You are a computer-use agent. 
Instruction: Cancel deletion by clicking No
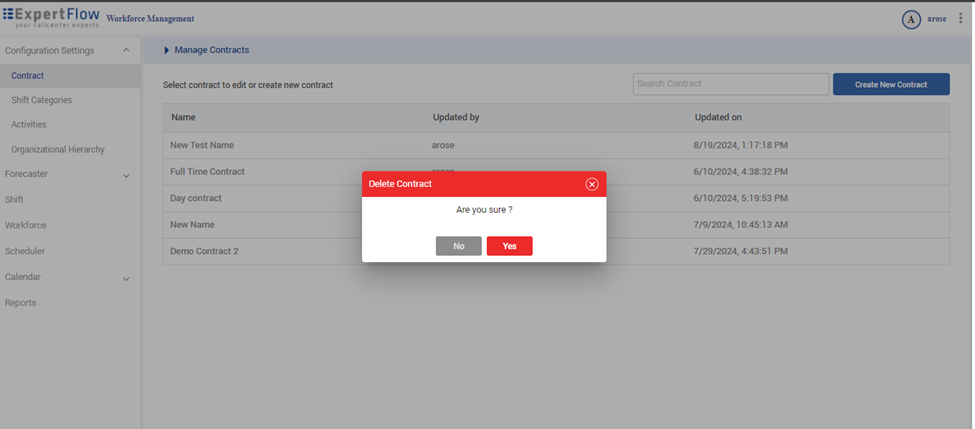(458, 246)
